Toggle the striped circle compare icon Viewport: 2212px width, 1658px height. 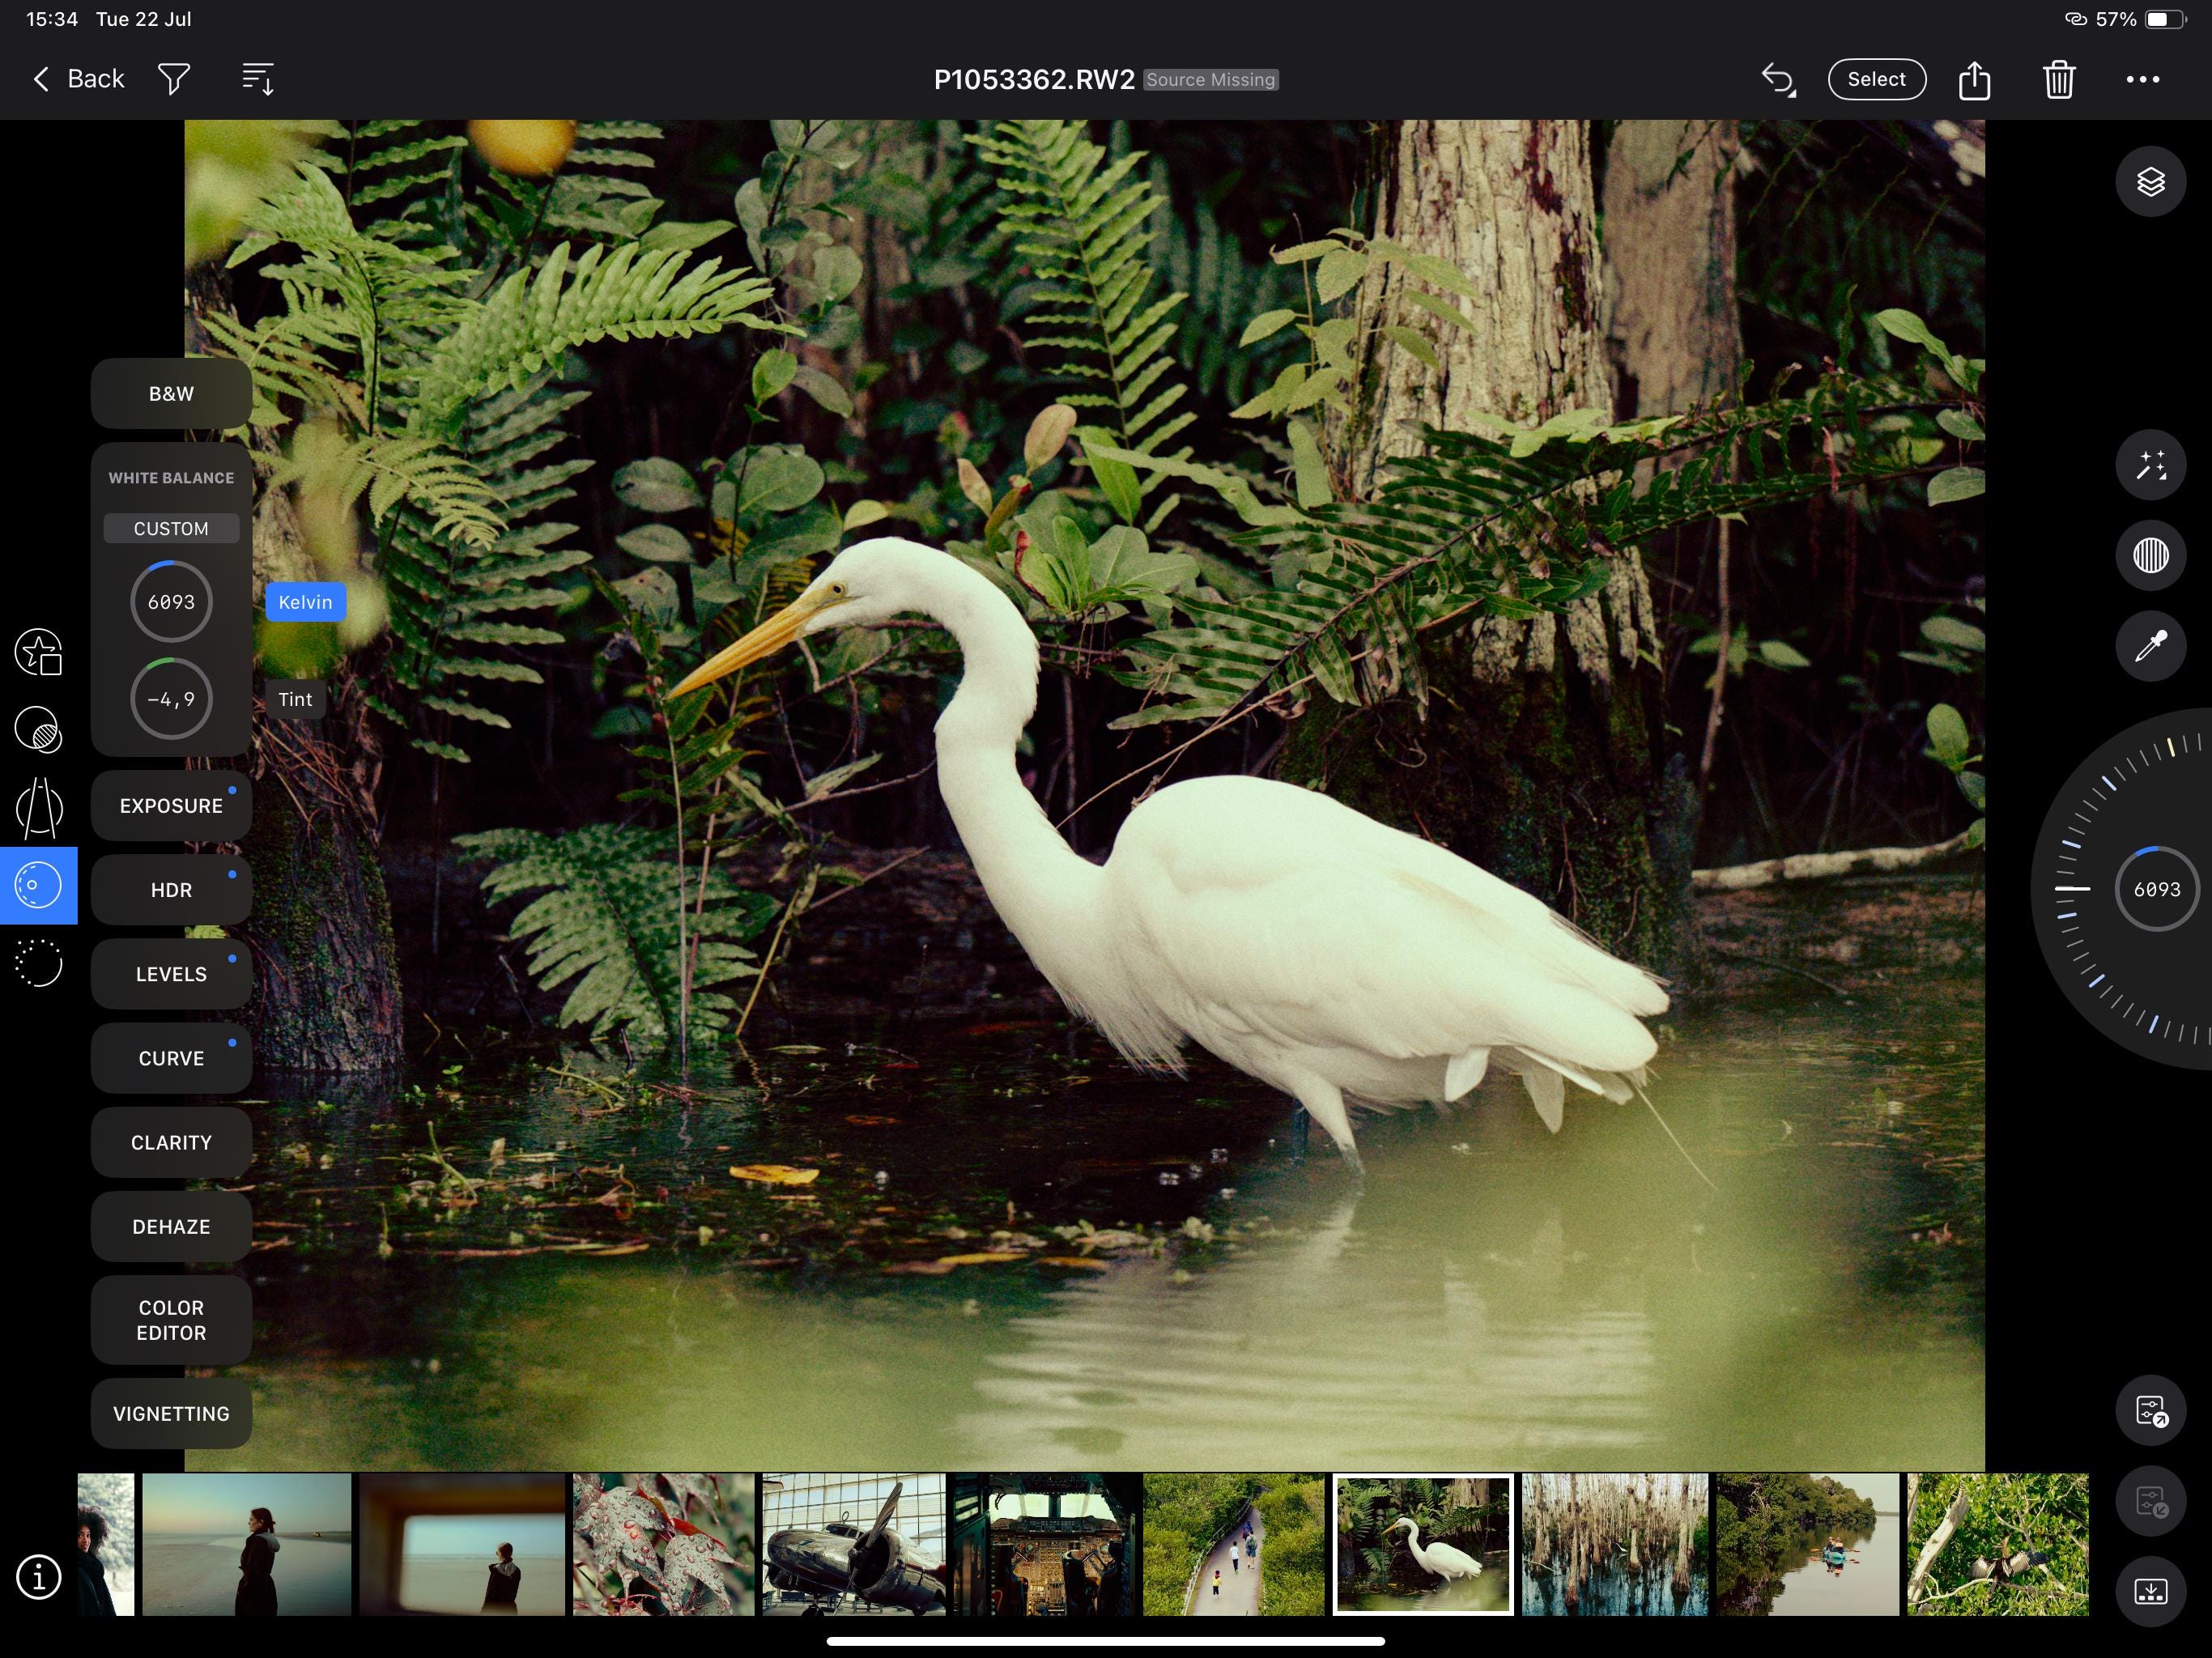pyautogui.click(x=2150, y=555)
